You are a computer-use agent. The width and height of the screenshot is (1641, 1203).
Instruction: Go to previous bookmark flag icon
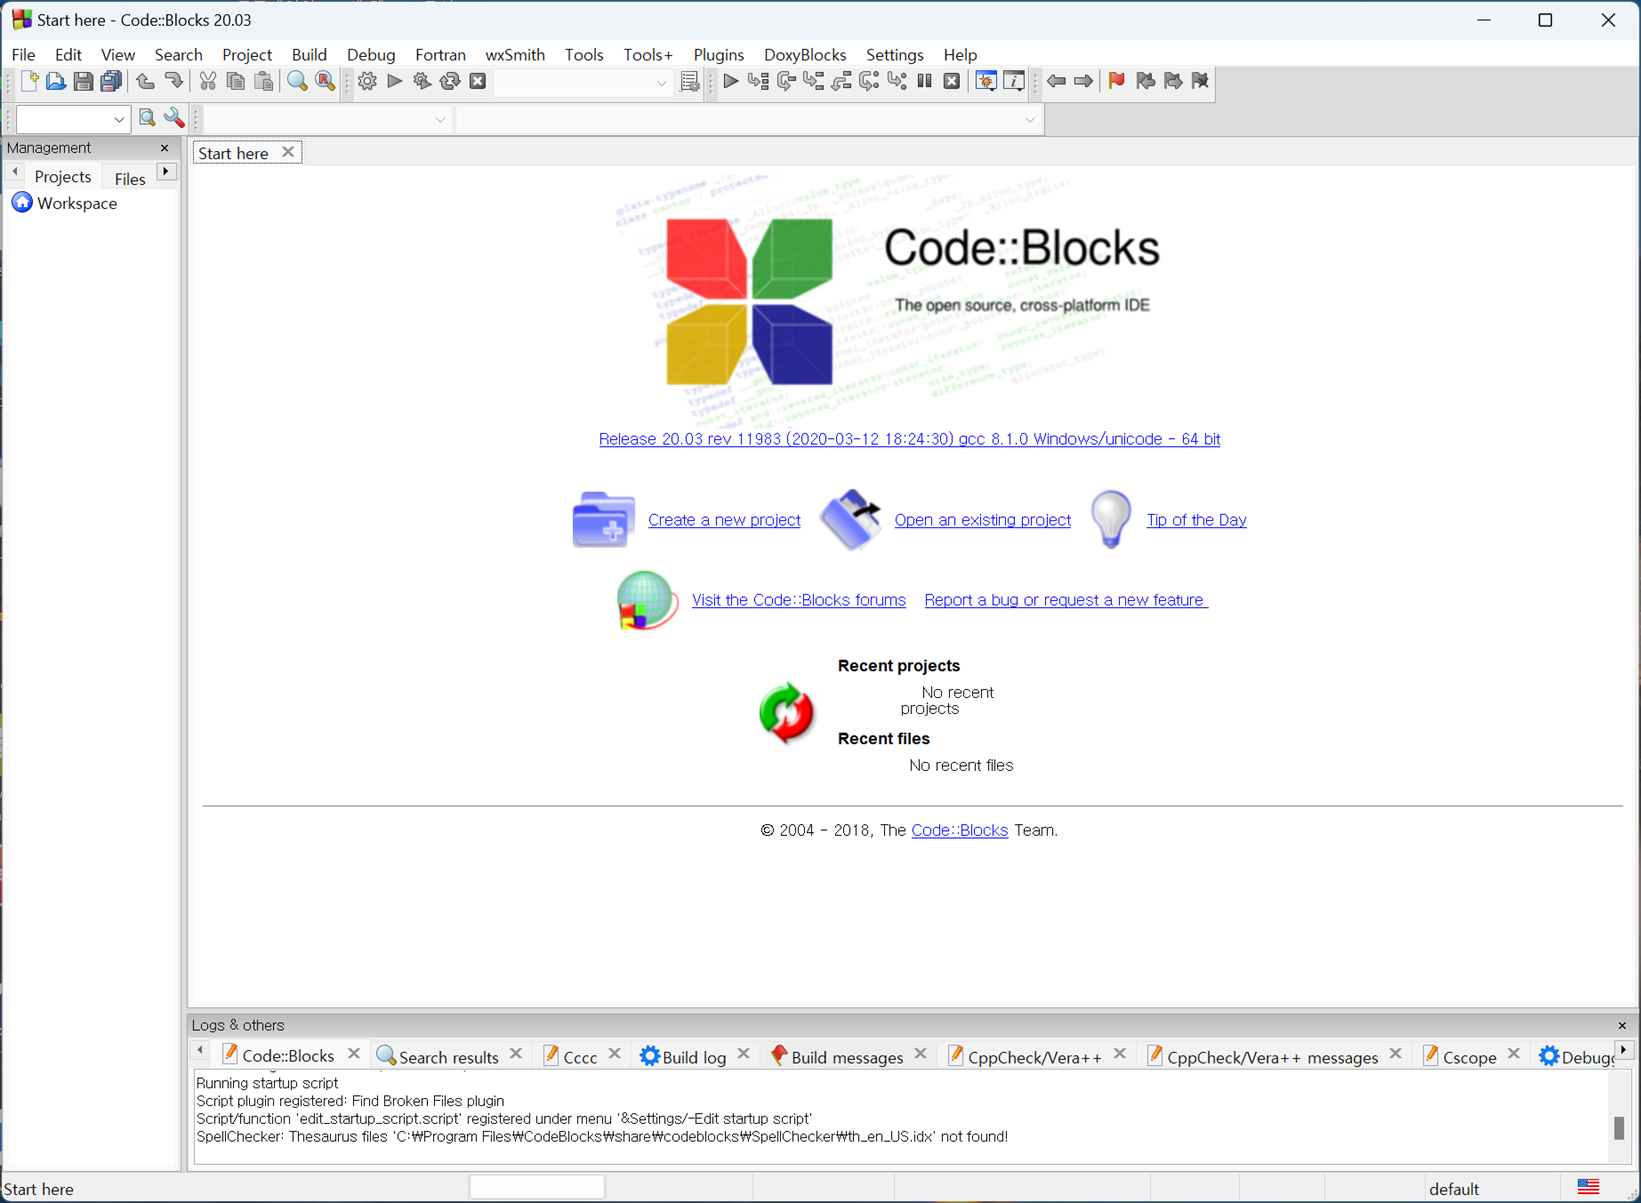point(1145,81)
